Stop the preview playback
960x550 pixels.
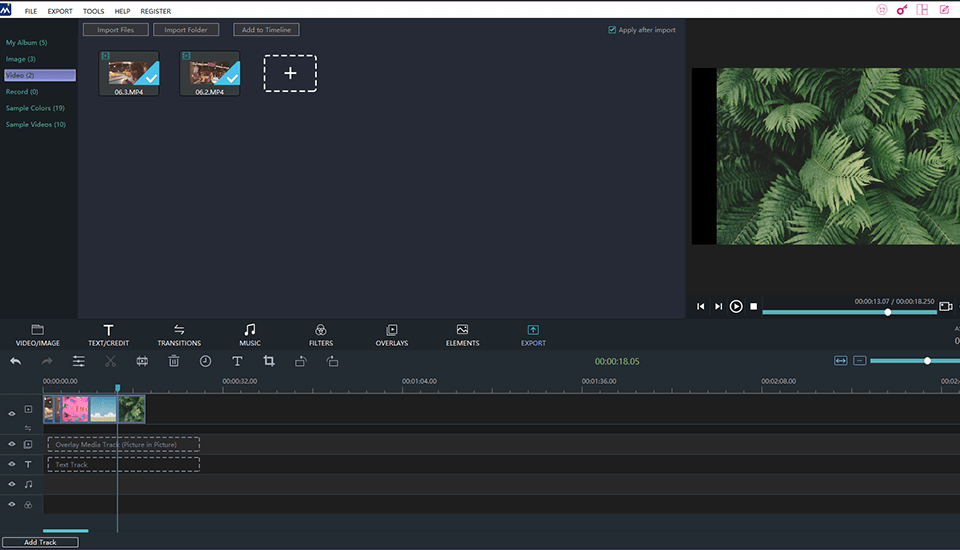[x=754, y=306]
